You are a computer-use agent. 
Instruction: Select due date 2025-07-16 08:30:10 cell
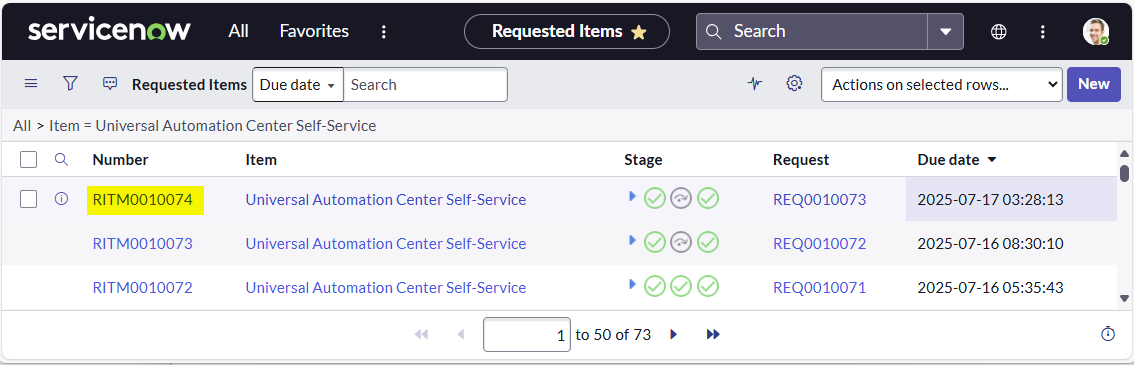pyautogui.click(x=1011, y=244)
